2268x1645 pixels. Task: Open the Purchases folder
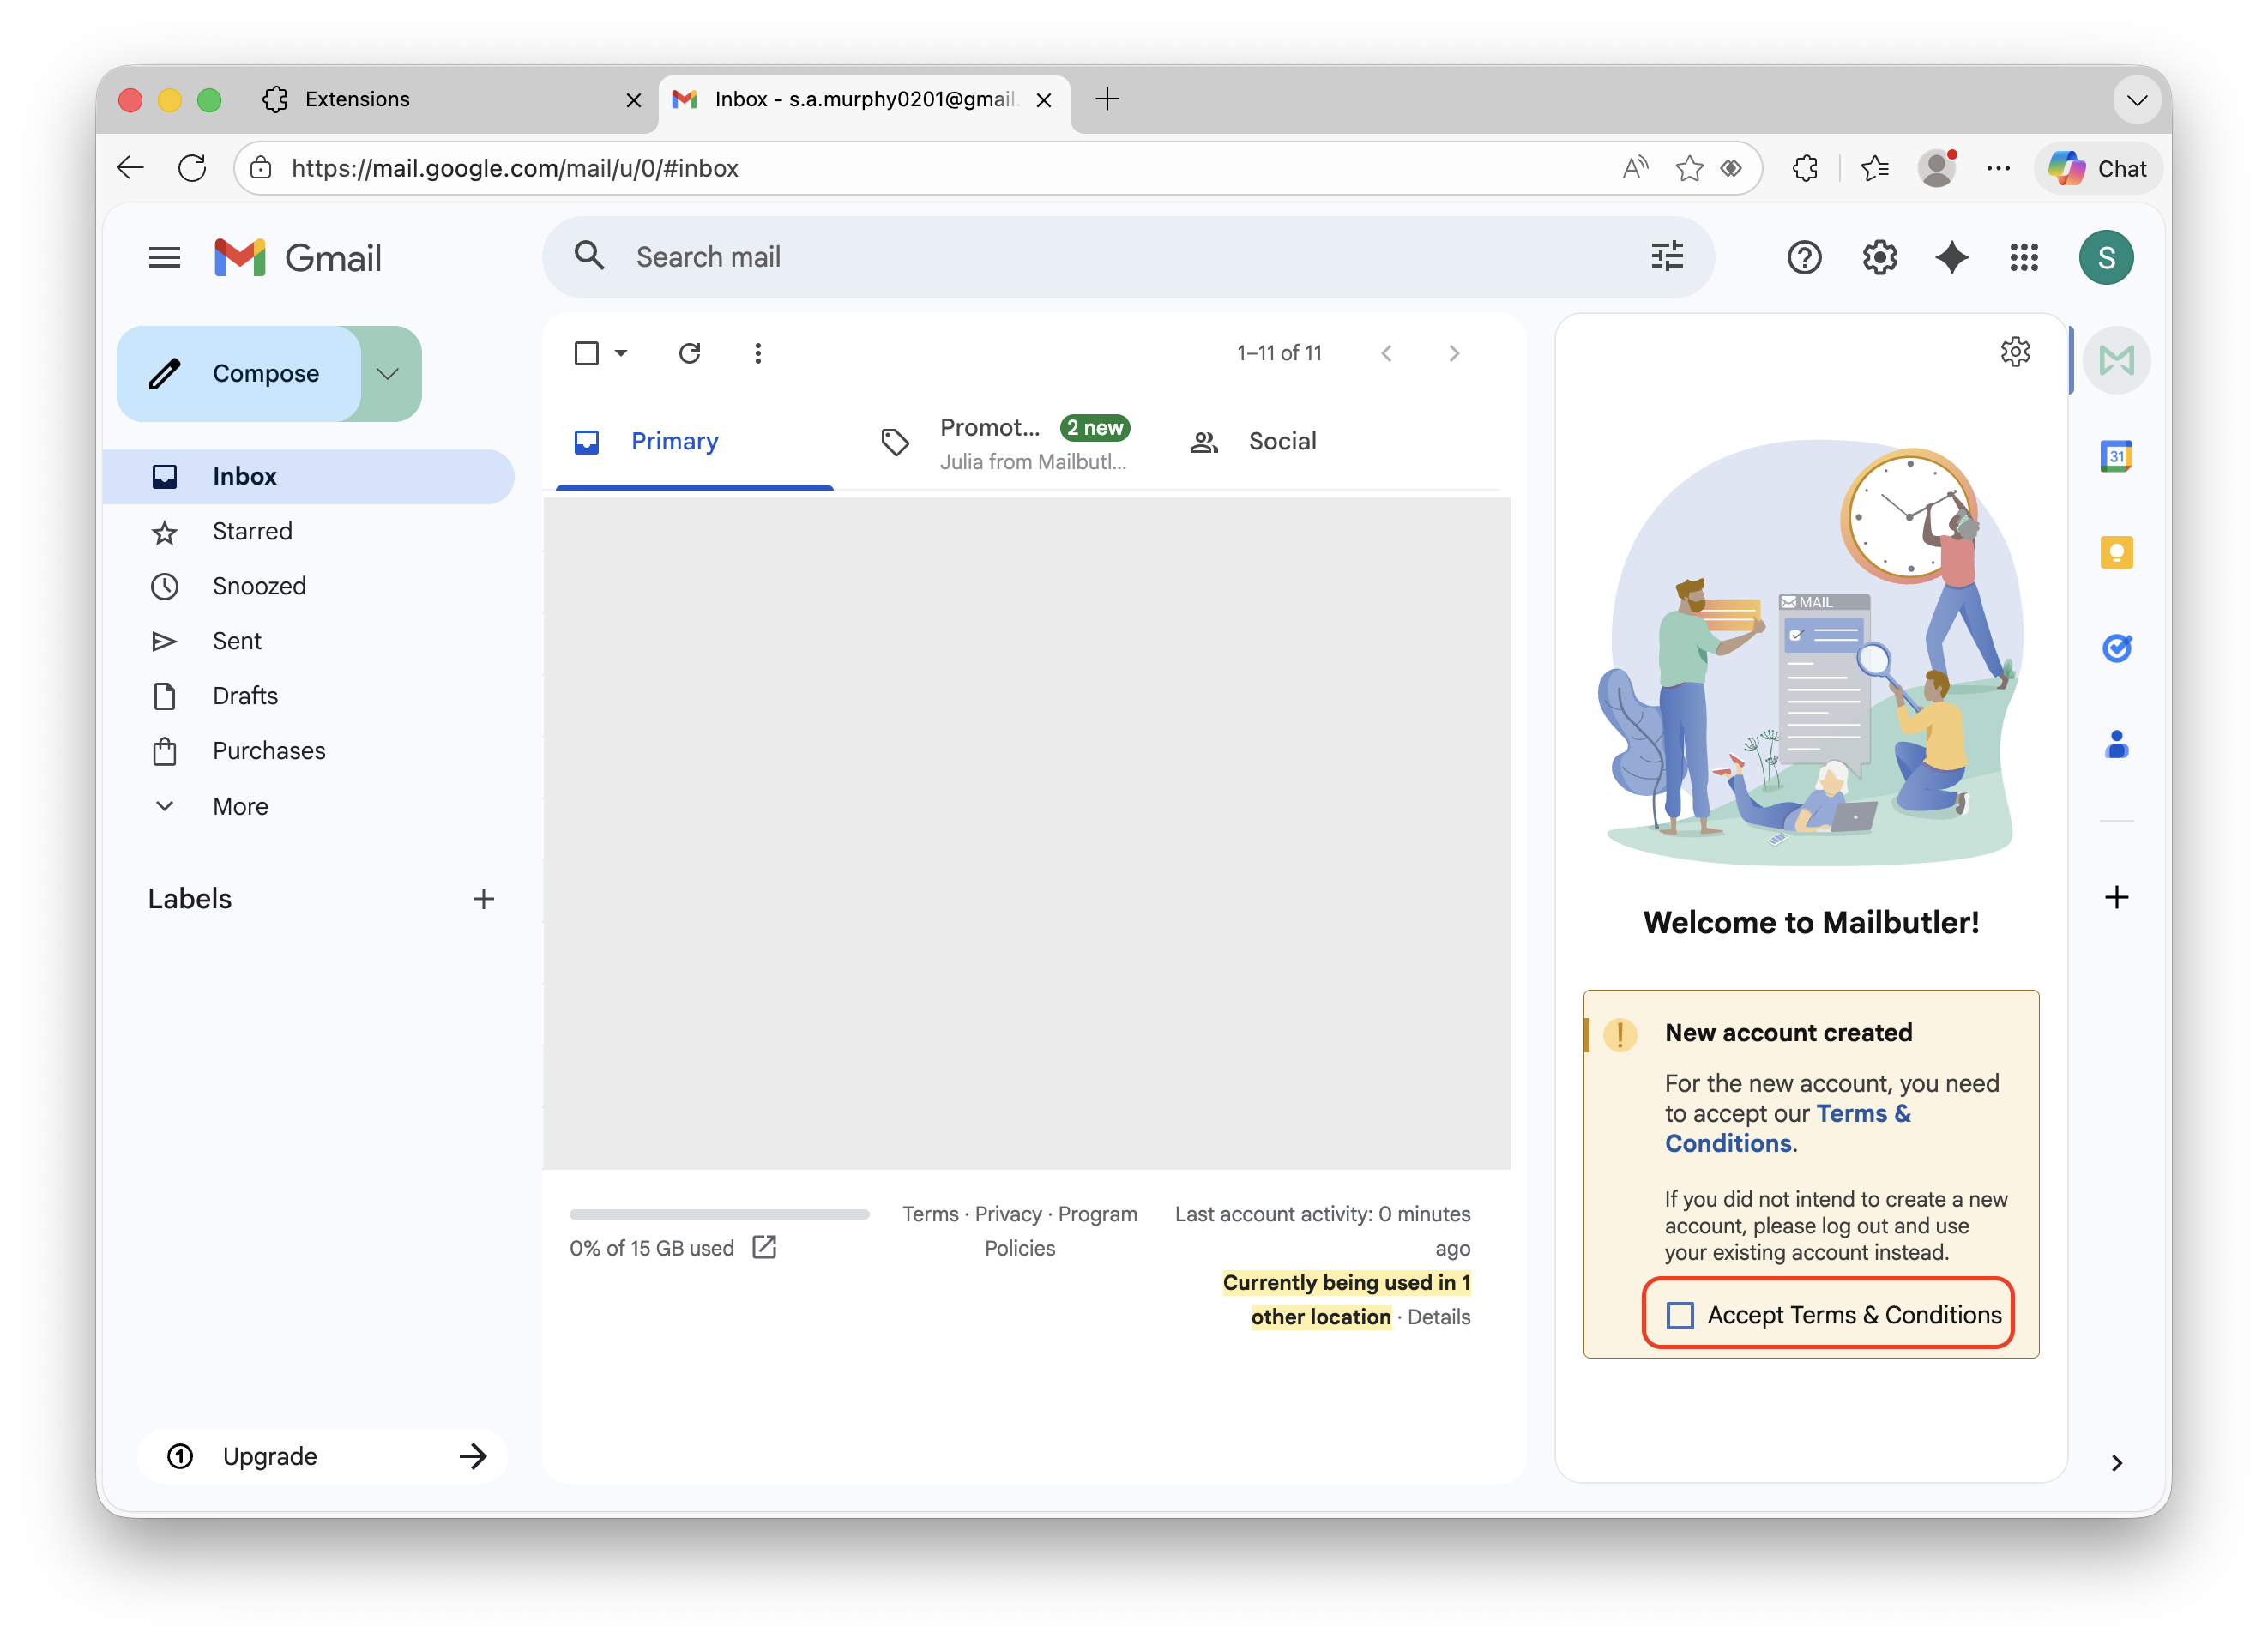309,751
